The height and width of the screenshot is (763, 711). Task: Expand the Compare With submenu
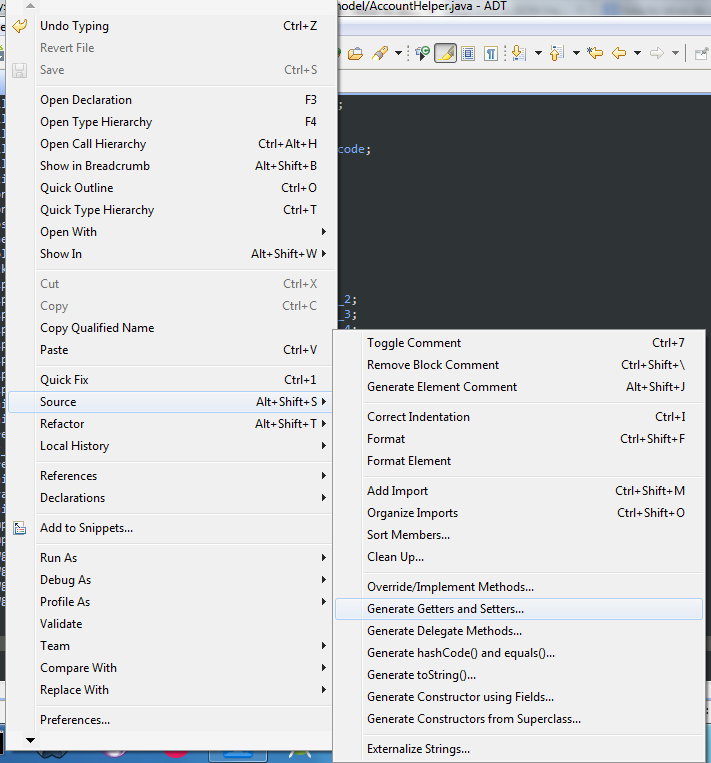point(172,668)
